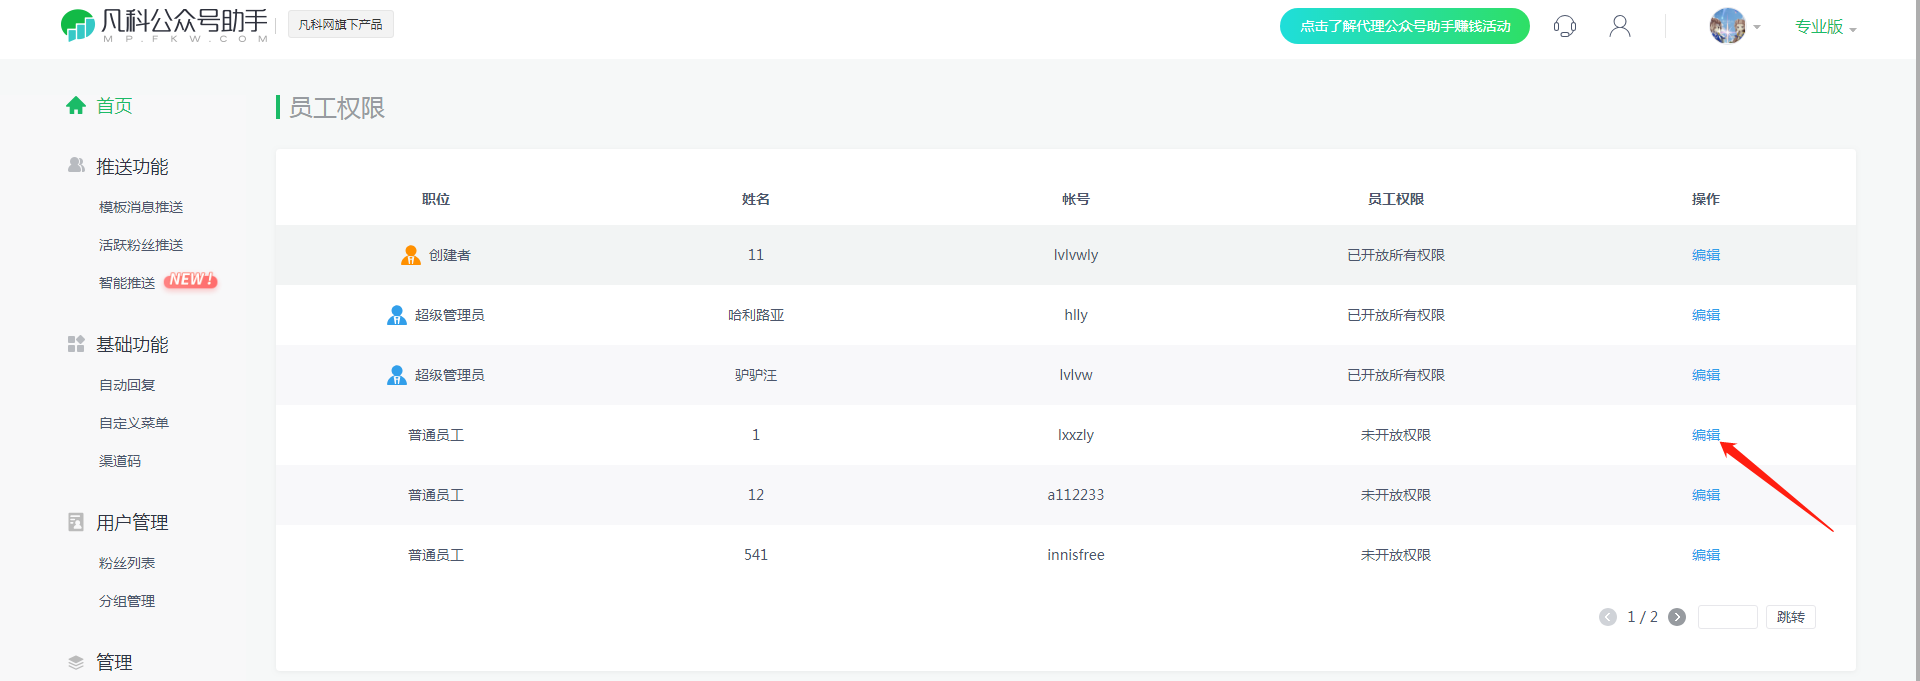The width and height of the screenshot is (1920, 681).
Task: Edit the lxxzly account row
Action: (x=1706, y=435)
